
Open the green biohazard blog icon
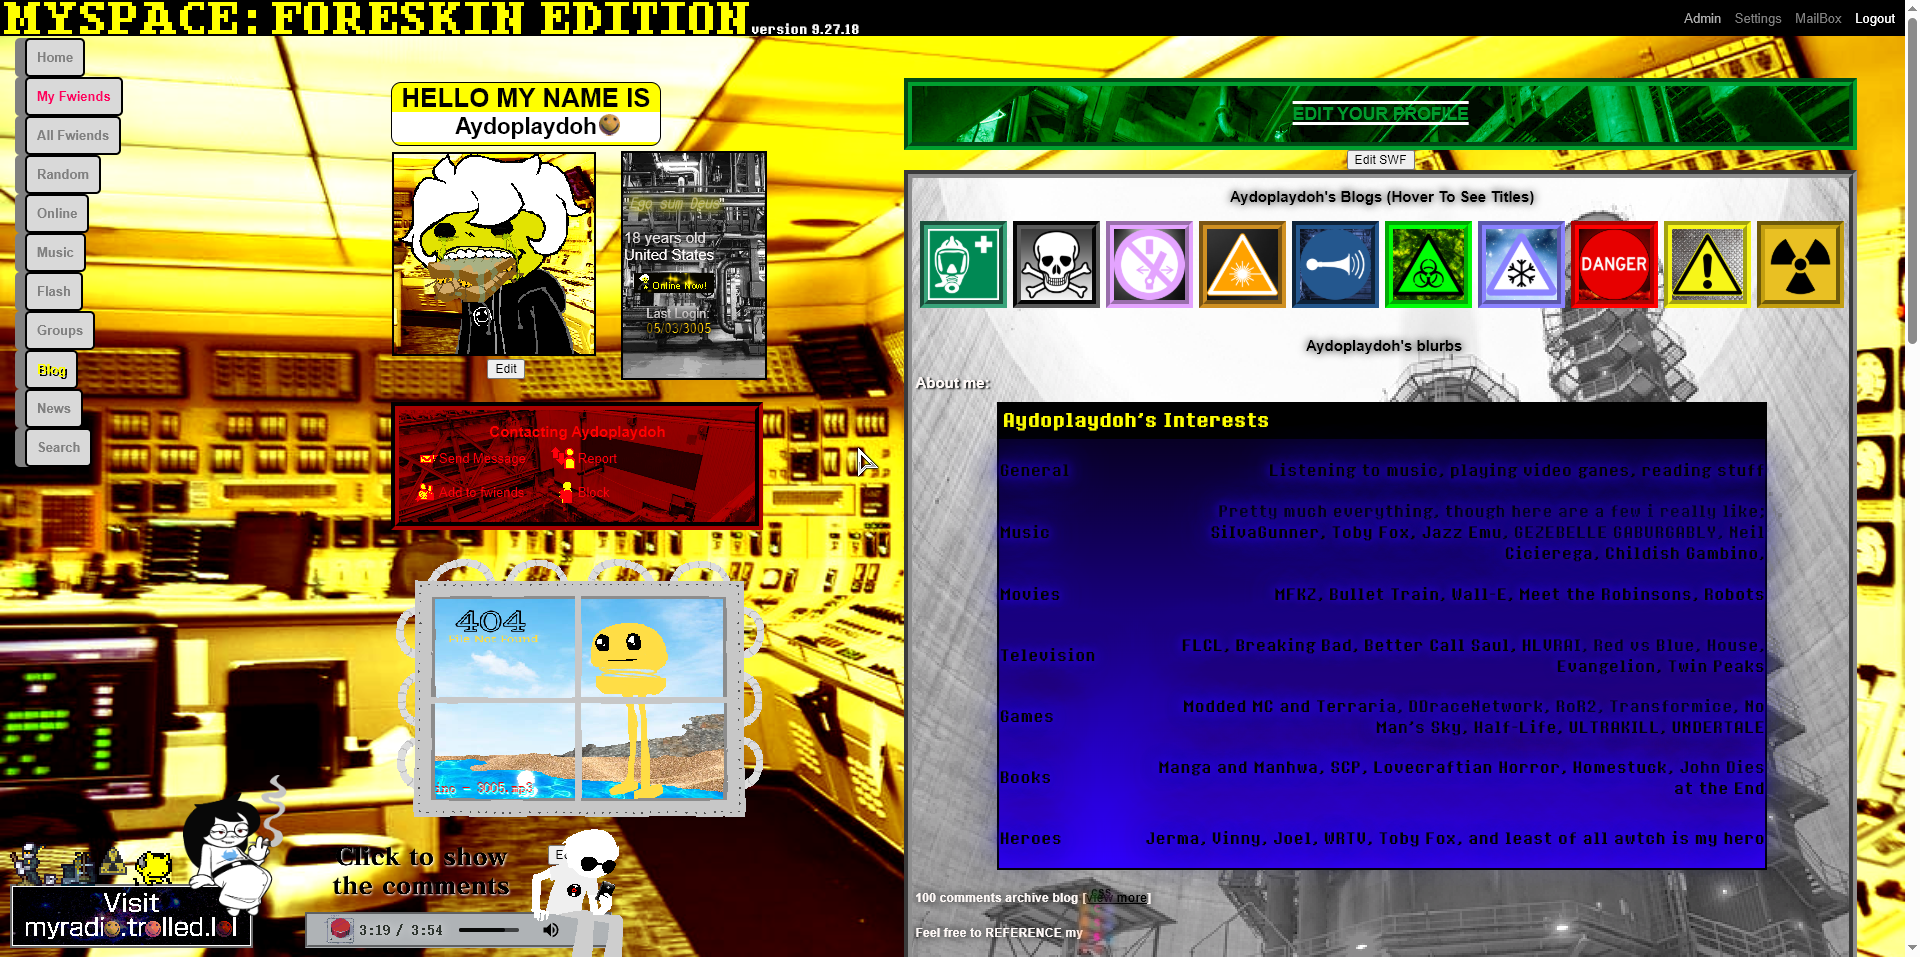tap(1428, 264)
